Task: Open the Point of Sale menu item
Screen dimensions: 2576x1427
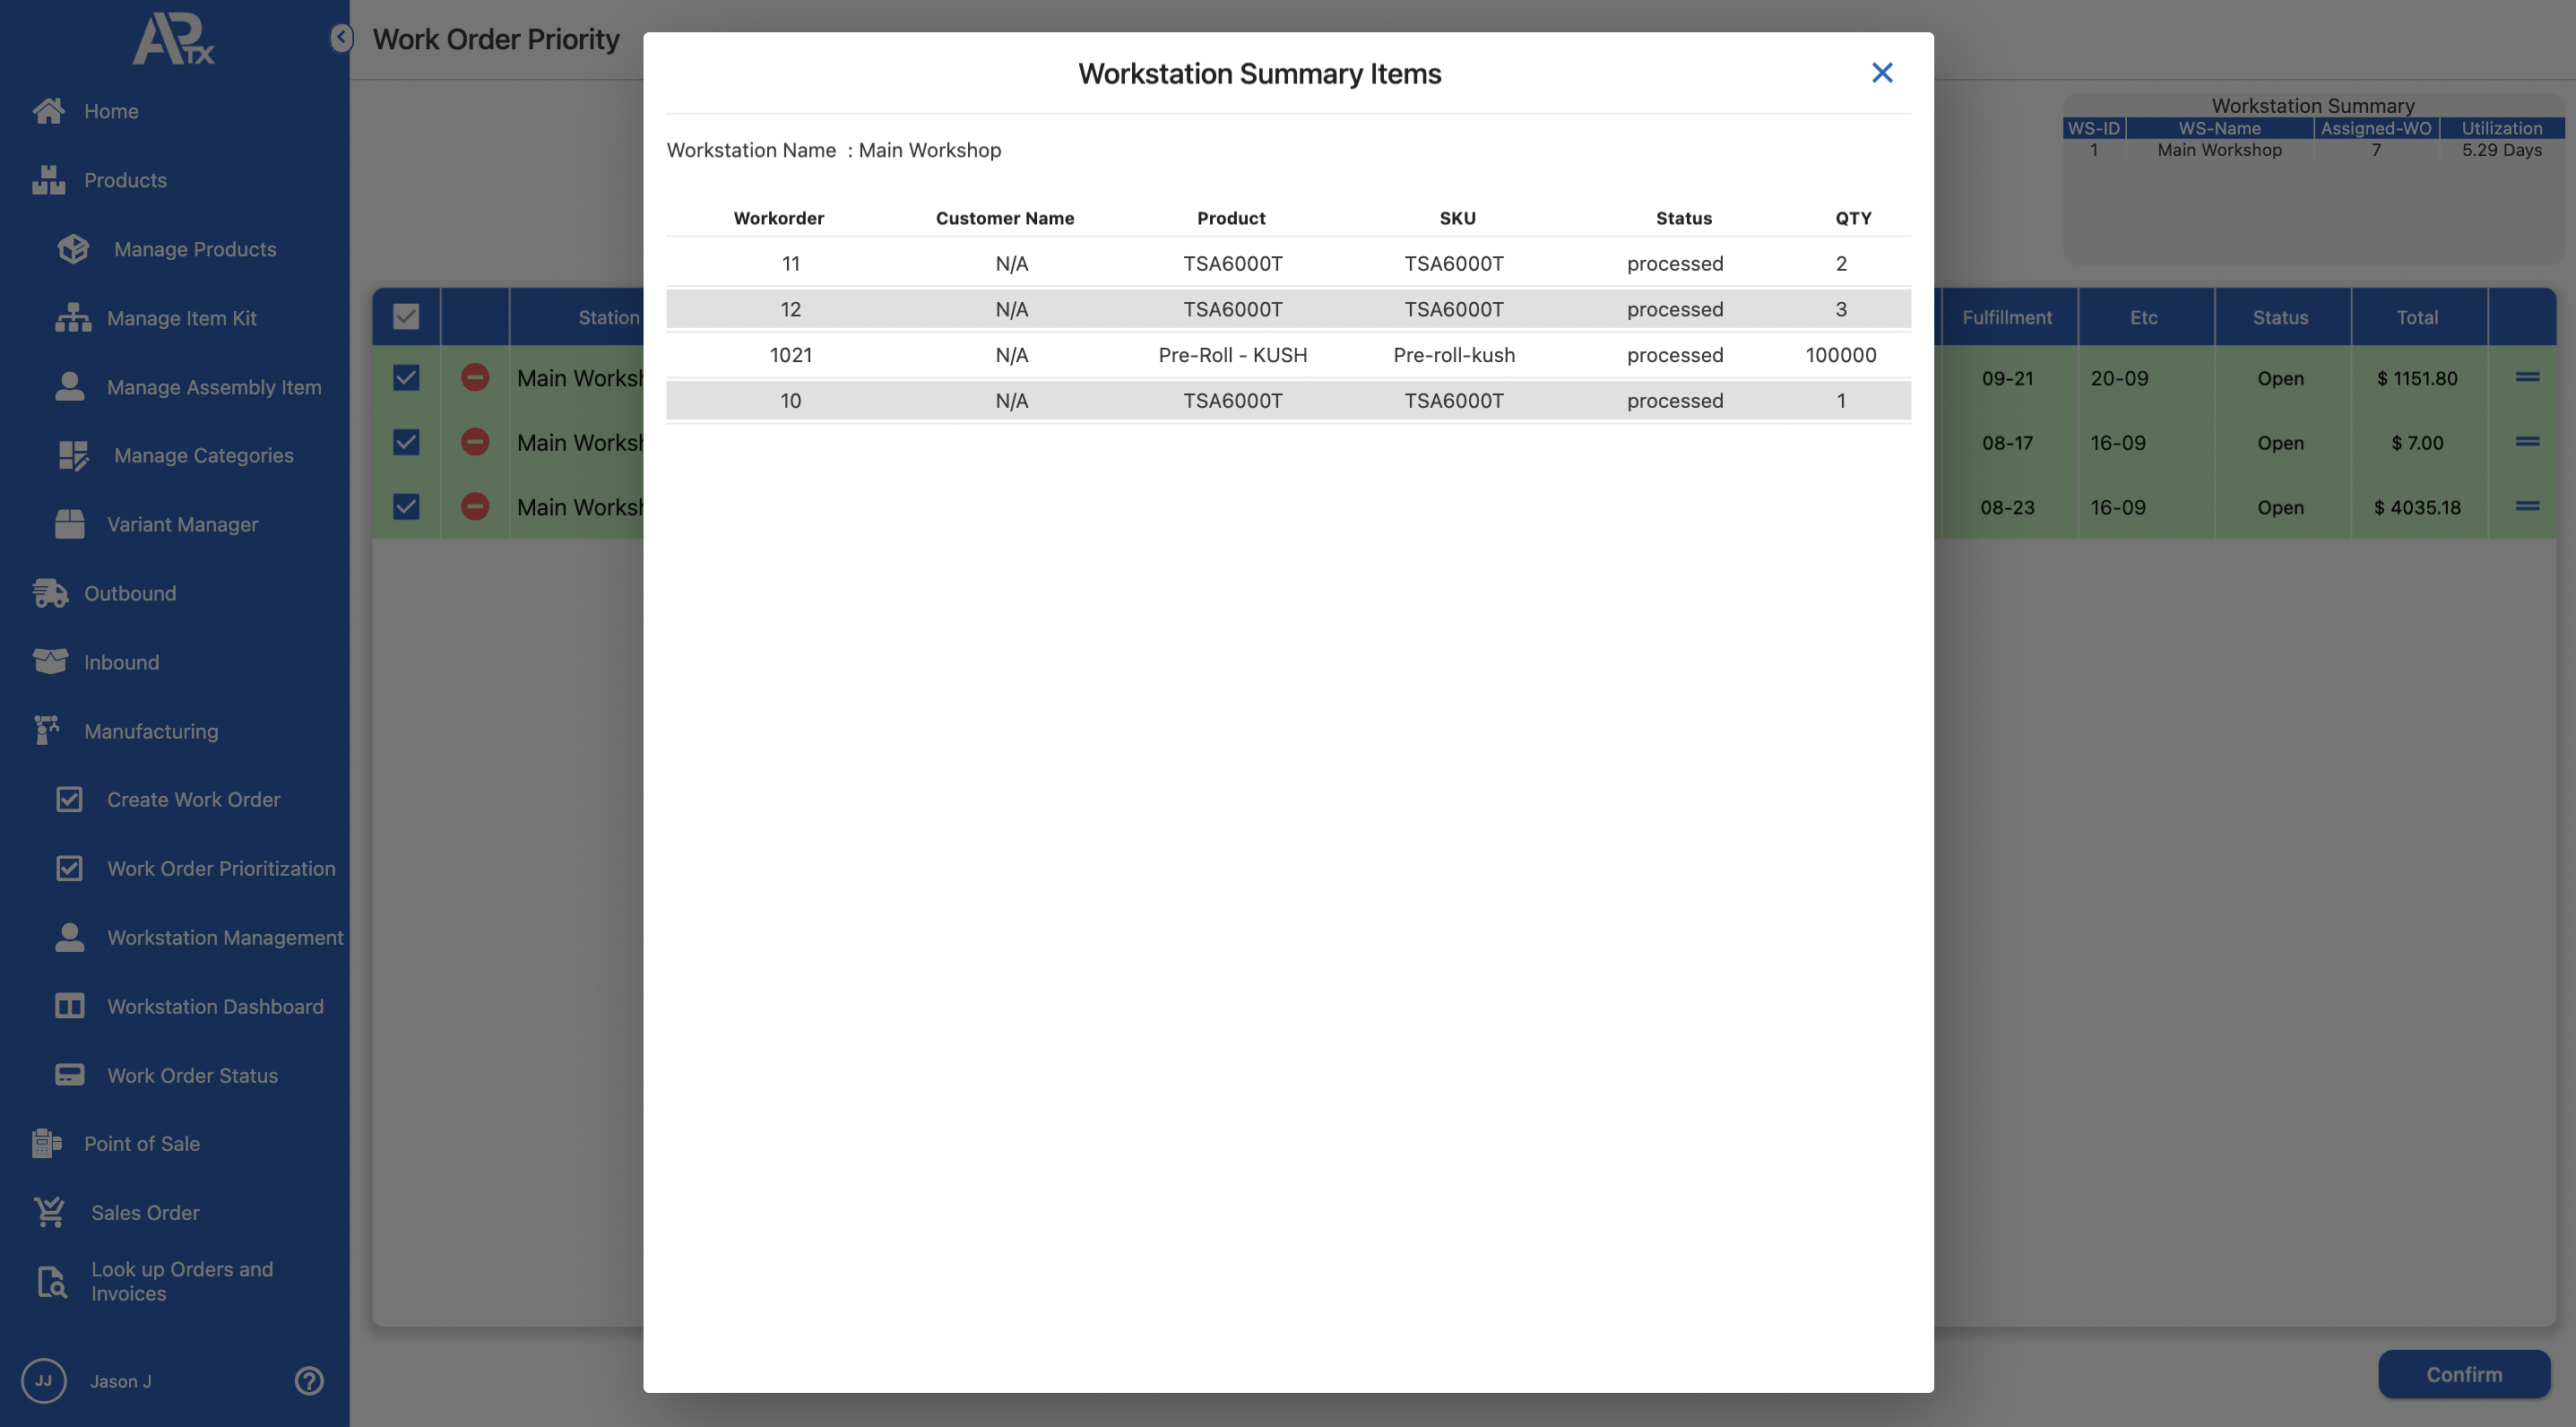Action: (141, 1143)
